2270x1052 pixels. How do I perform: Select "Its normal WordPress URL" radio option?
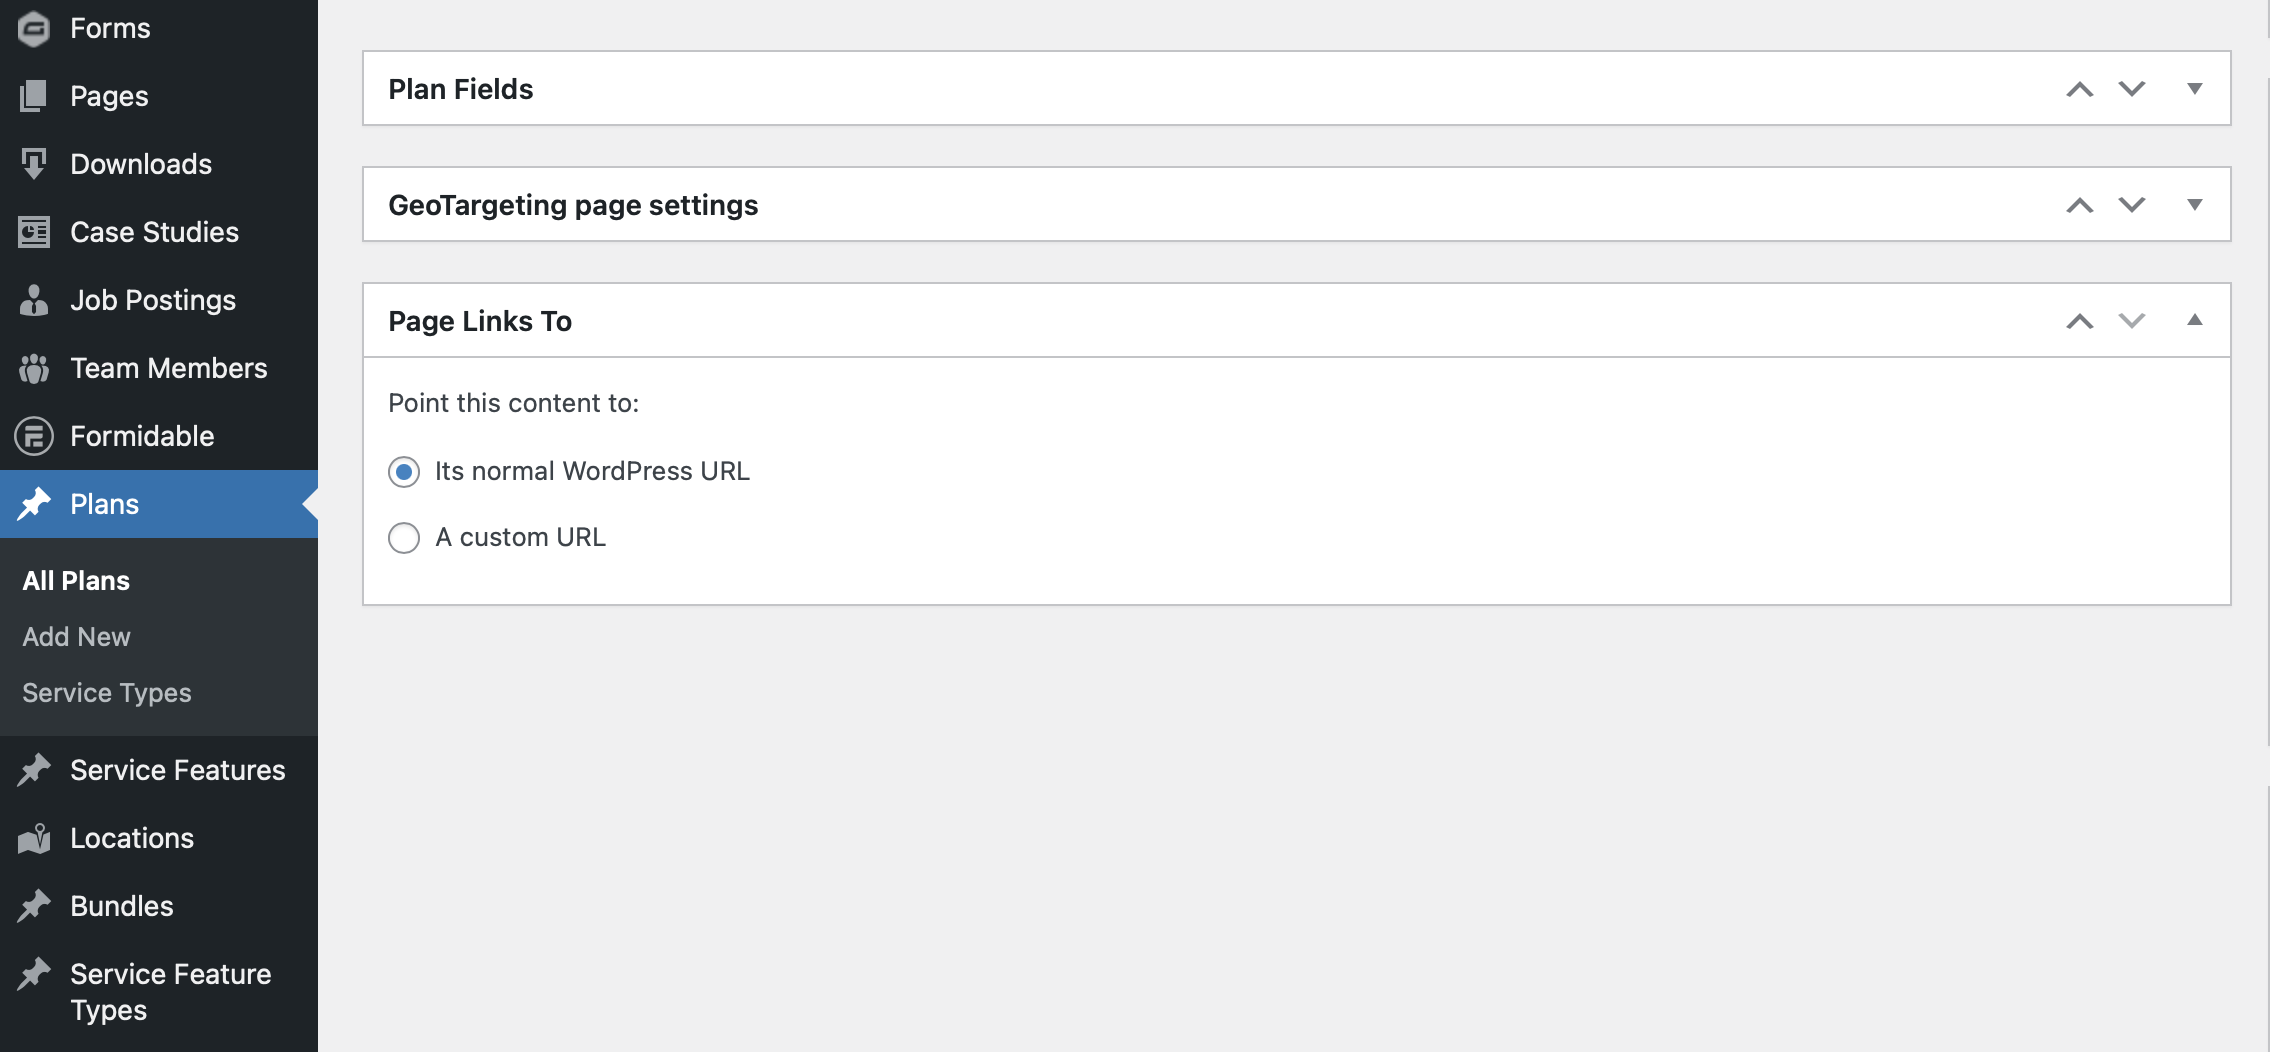(x=404, y=472)
